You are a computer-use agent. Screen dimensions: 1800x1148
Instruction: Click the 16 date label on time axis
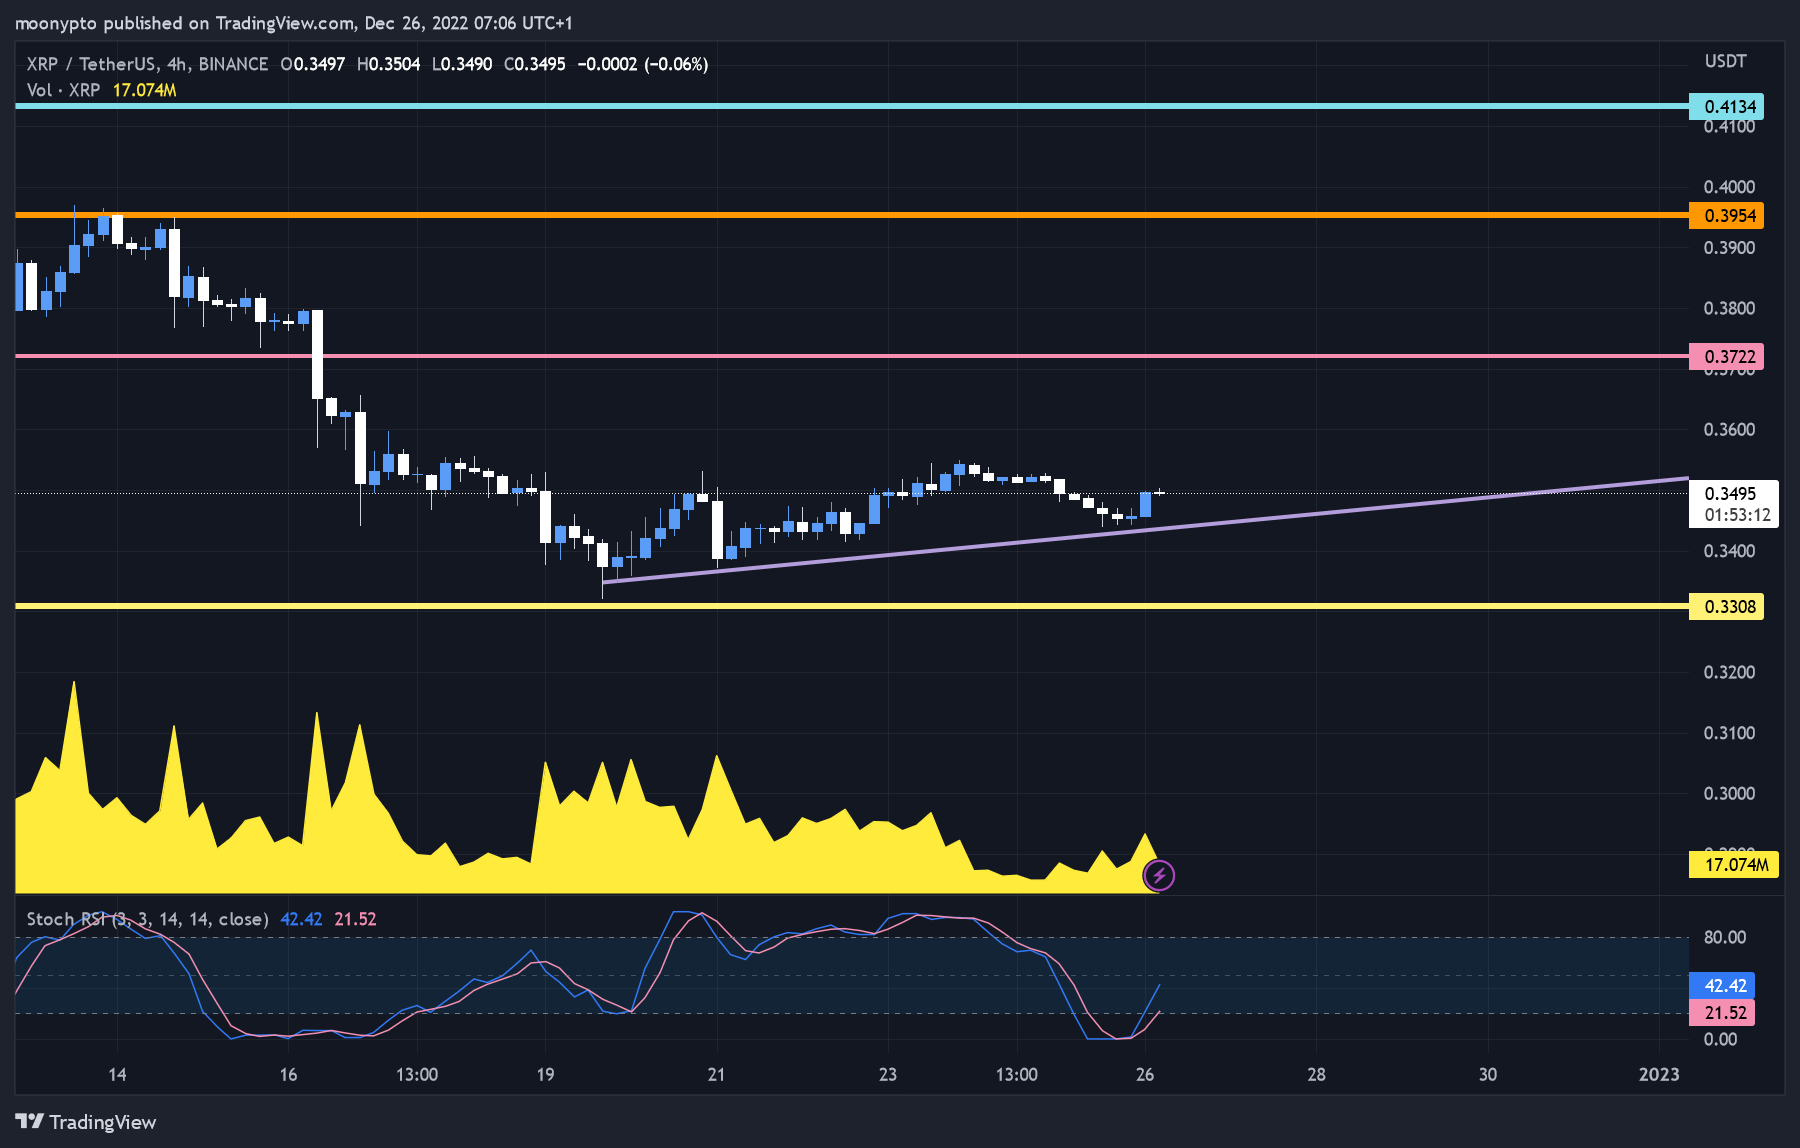click(288, 1074)
